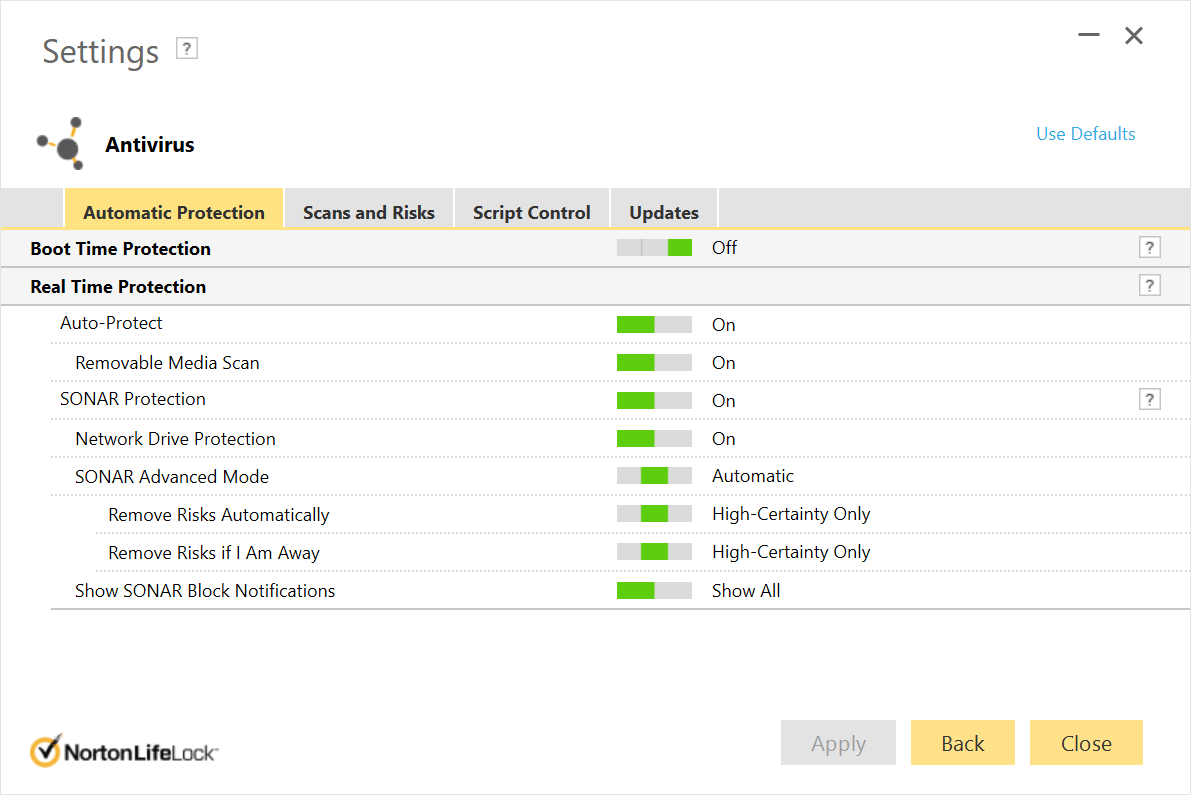Adjust the Remove Risks Automatically slider
The height and width of the screenshot is (795, 1191).
[x=654, y=514]
